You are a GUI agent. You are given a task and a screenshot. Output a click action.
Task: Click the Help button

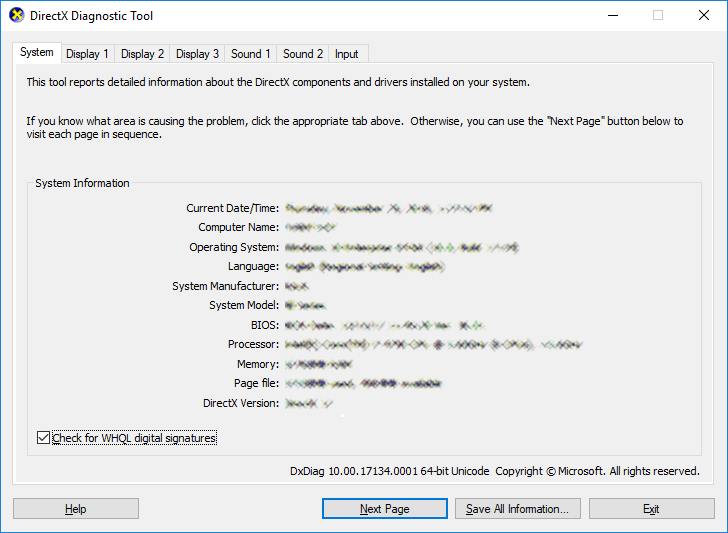[x=76, y=509]
